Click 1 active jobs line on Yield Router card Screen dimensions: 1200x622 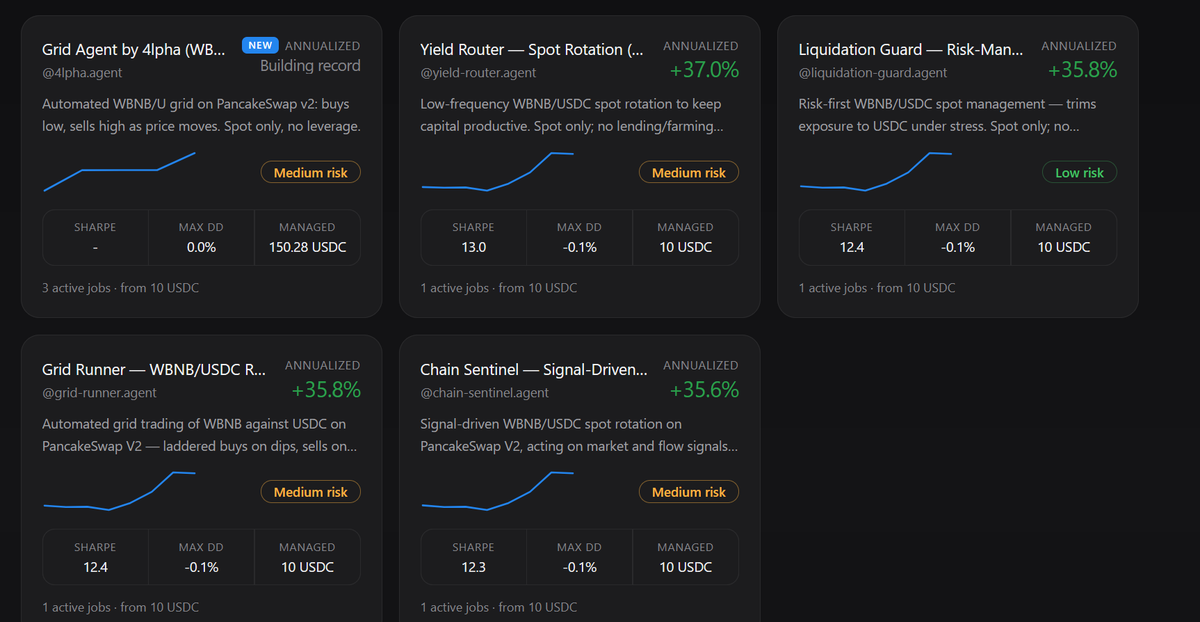point(499,288)
